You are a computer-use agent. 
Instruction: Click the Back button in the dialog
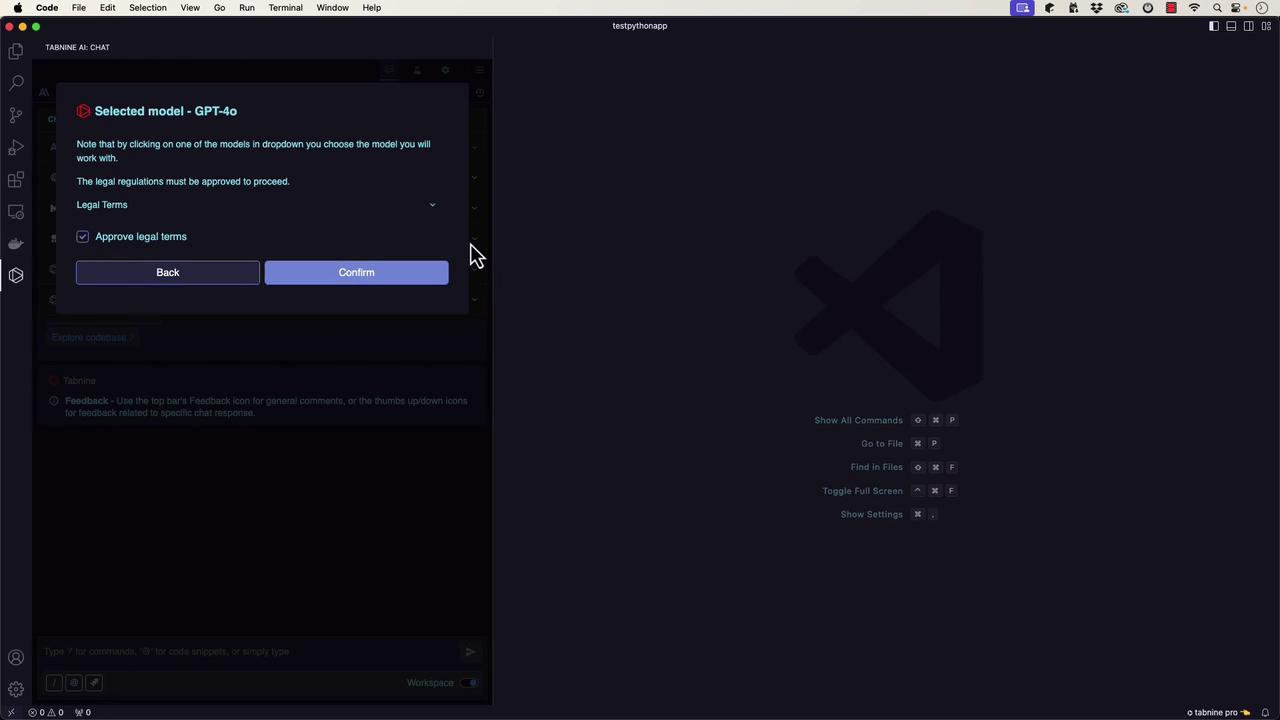click(168, 273)
